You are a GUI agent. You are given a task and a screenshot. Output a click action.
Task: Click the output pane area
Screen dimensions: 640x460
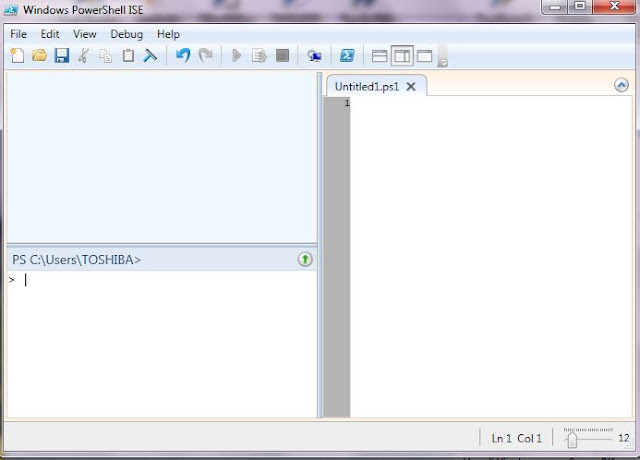[162, 157]
